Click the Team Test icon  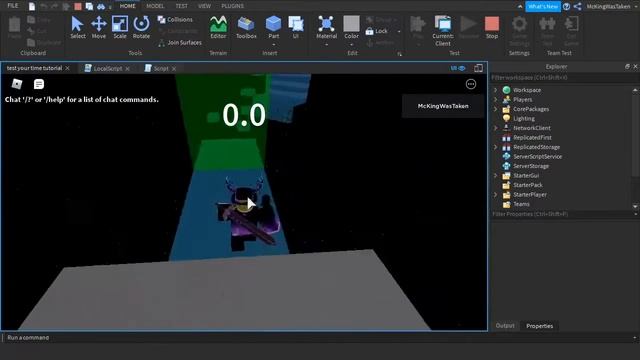pos(547,31)
